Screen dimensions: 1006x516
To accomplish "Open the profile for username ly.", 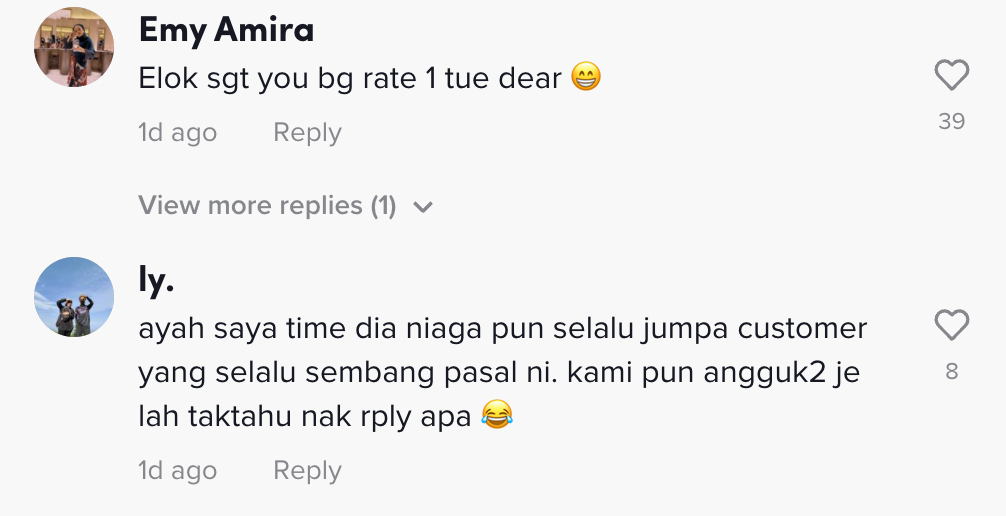I will [157, 281].
